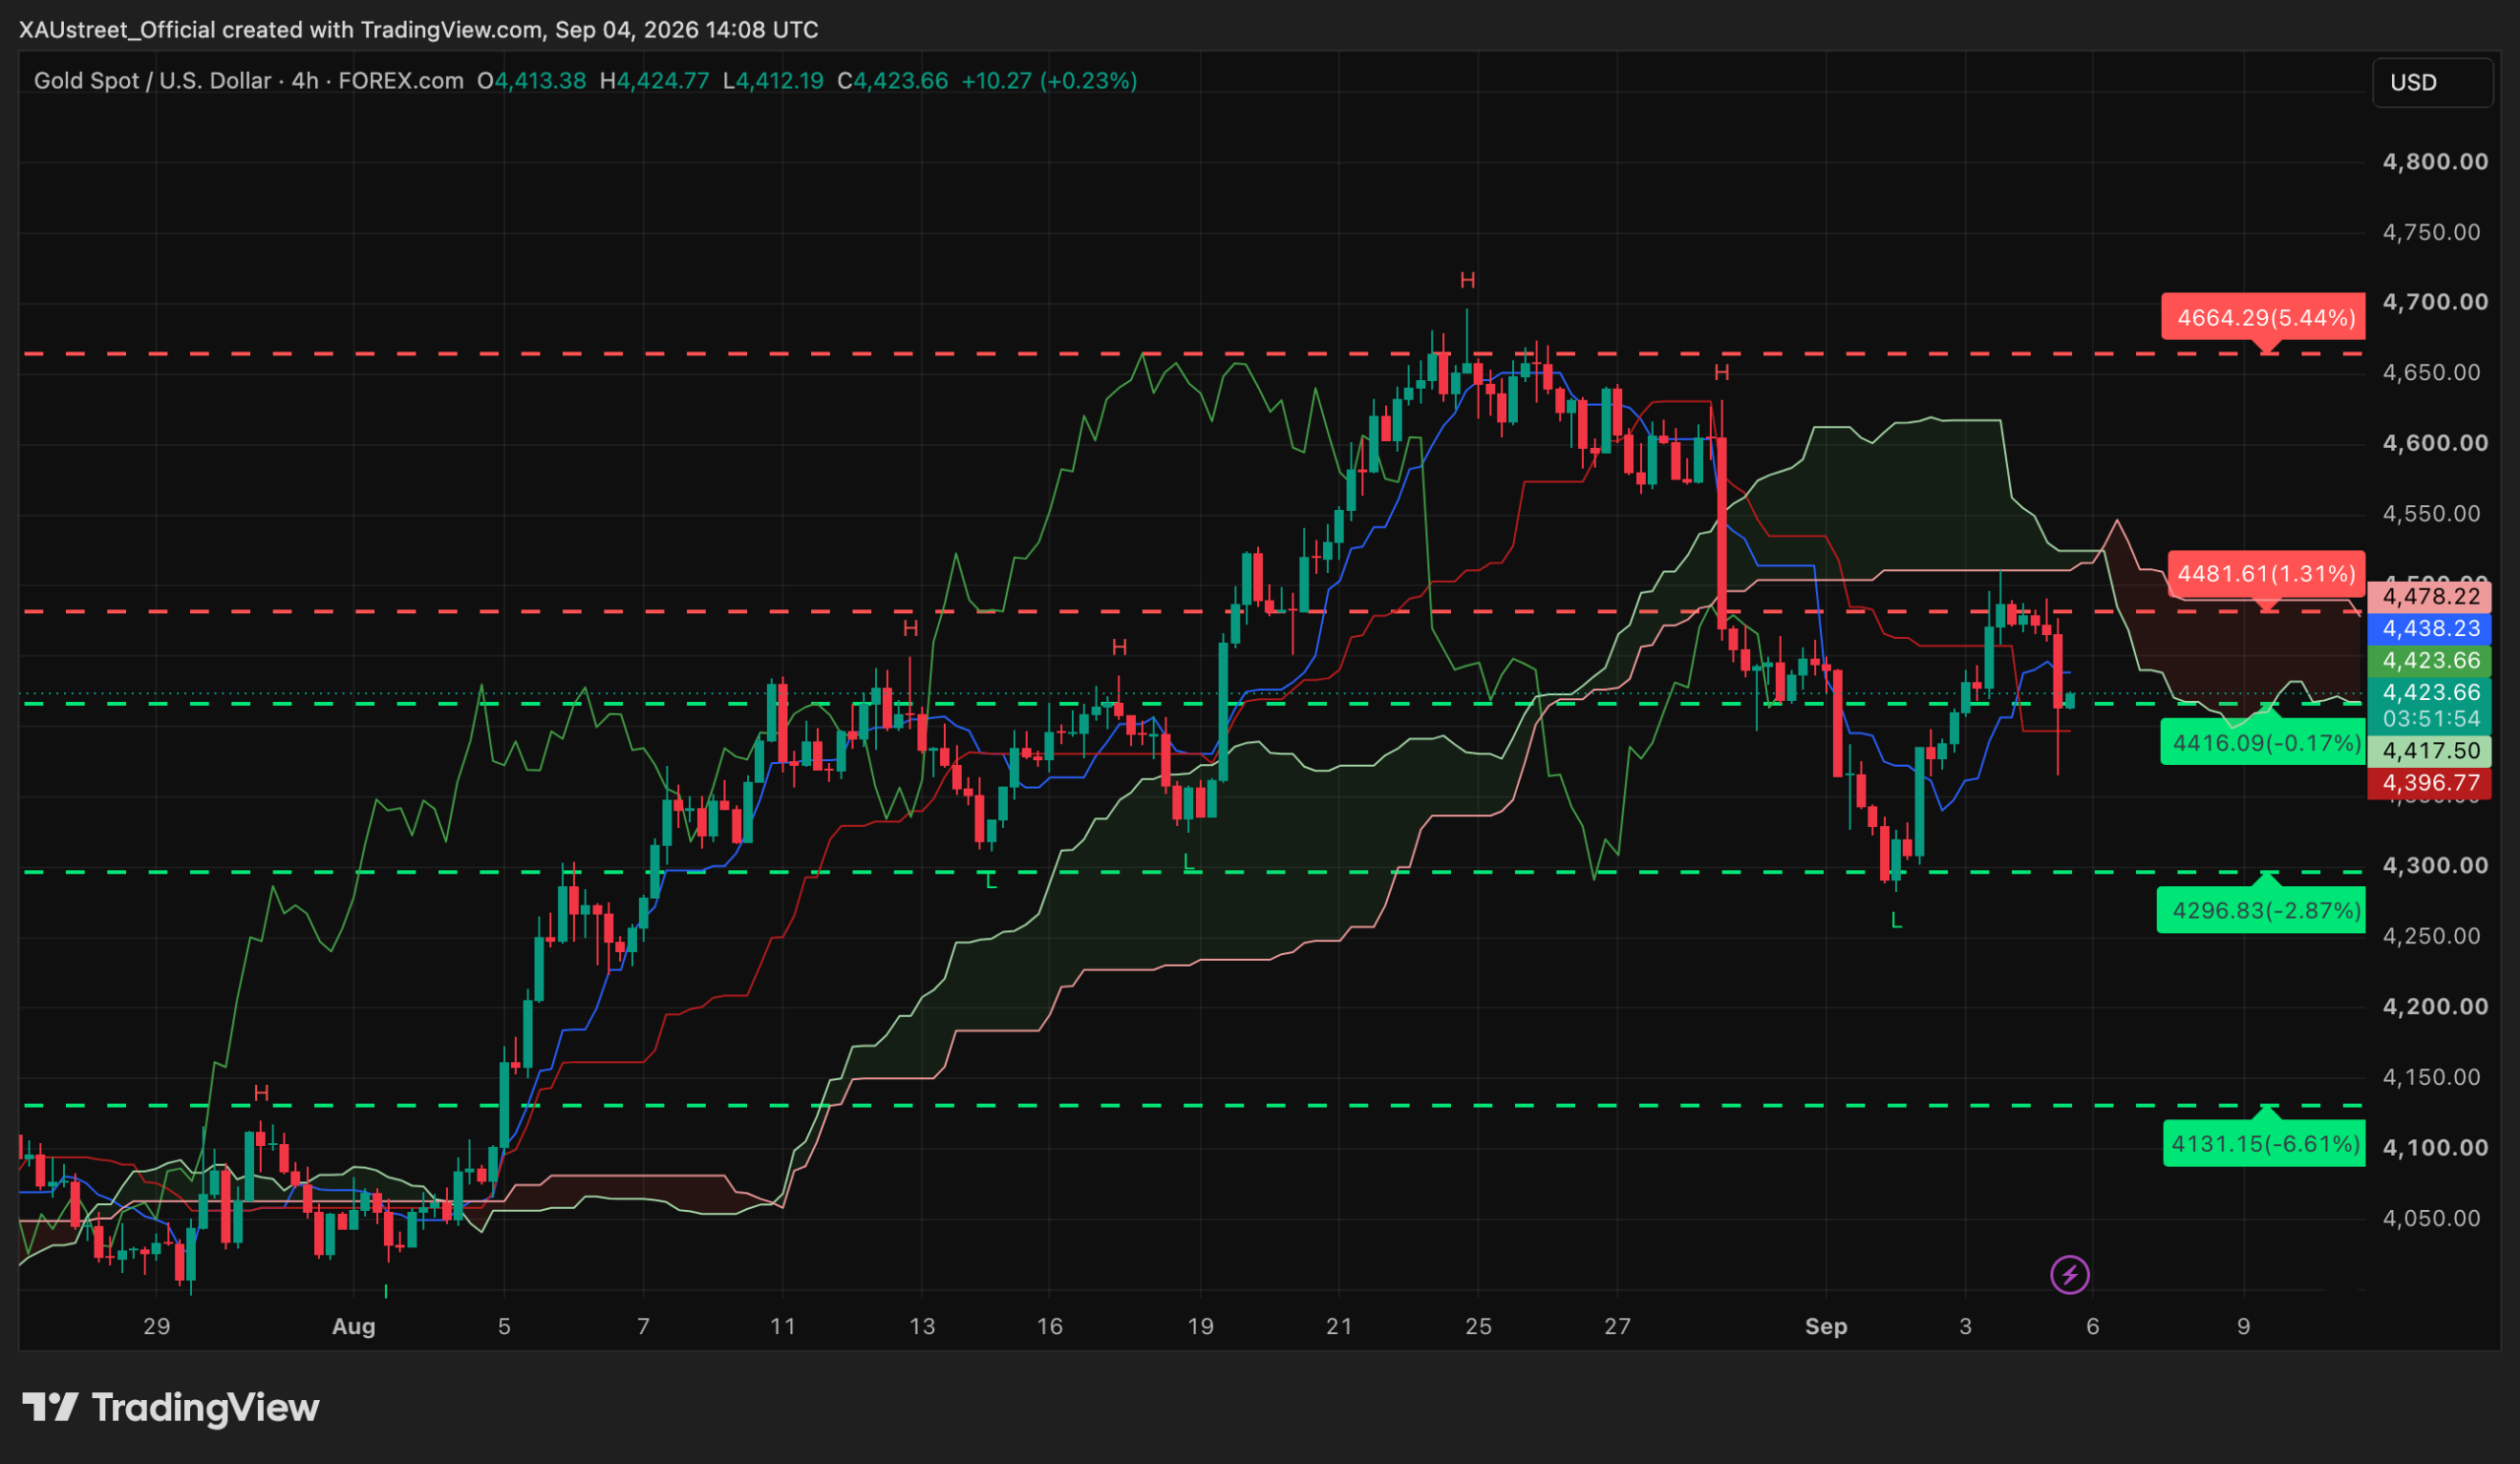Click the 4664.29(5.44%) resistance label
This screenshot has width=2520, height=1464.
coord(2263,318)
